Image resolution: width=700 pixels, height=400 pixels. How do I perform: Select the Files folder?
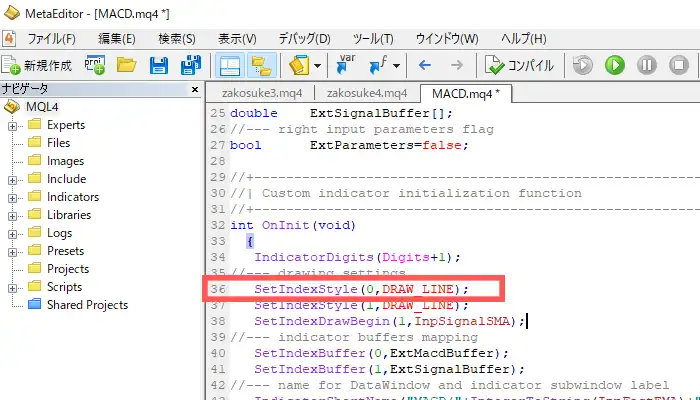(x=58, y=143)
